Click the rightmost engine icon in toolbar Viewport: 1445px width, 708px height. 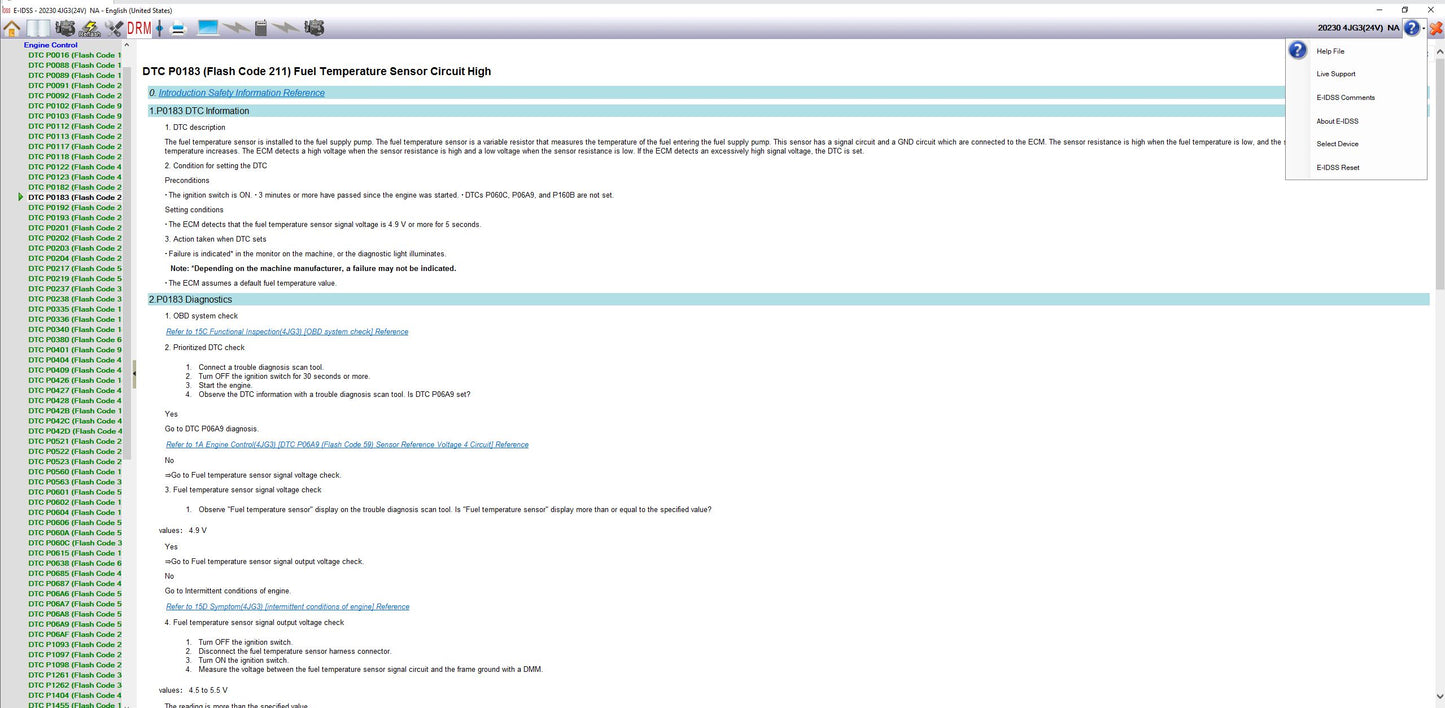coord(314,28)
